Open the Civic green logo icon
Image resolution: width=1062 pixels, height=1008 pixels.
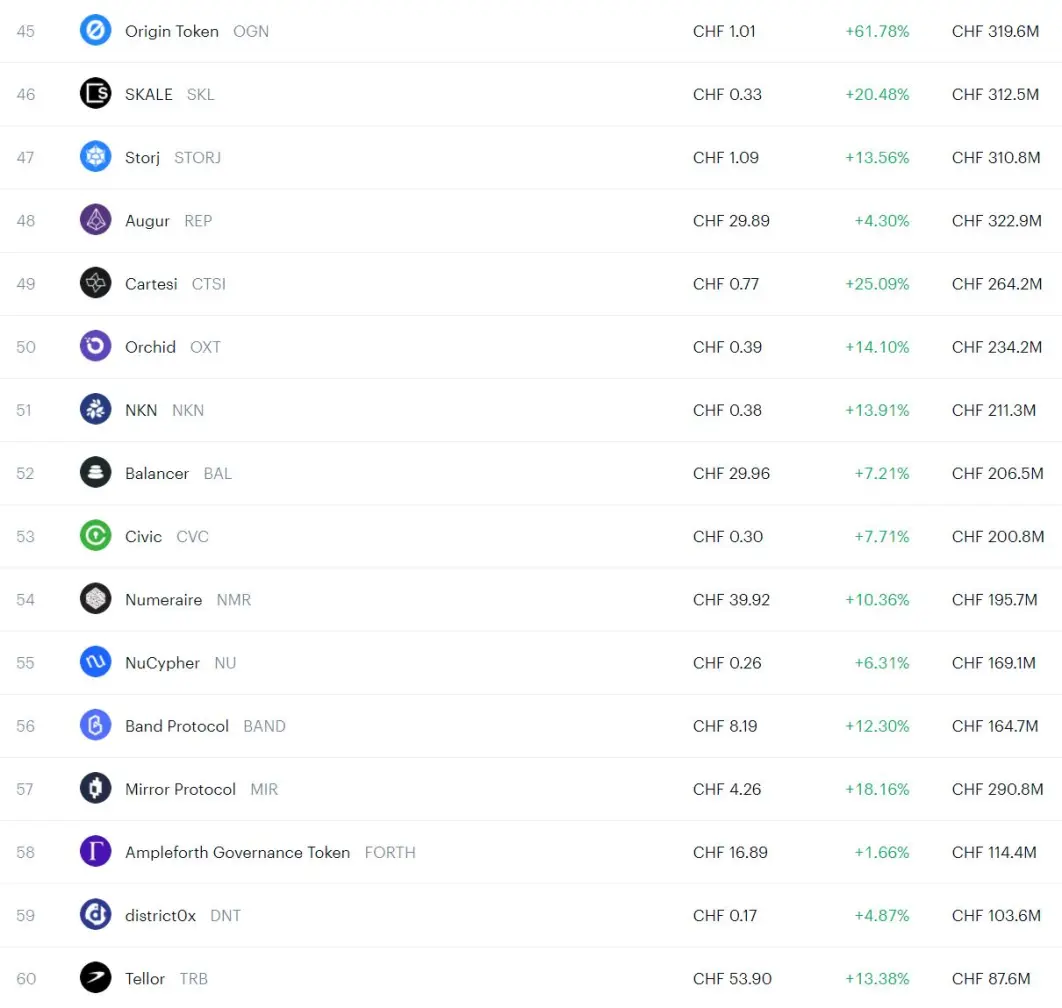(95, 536)
